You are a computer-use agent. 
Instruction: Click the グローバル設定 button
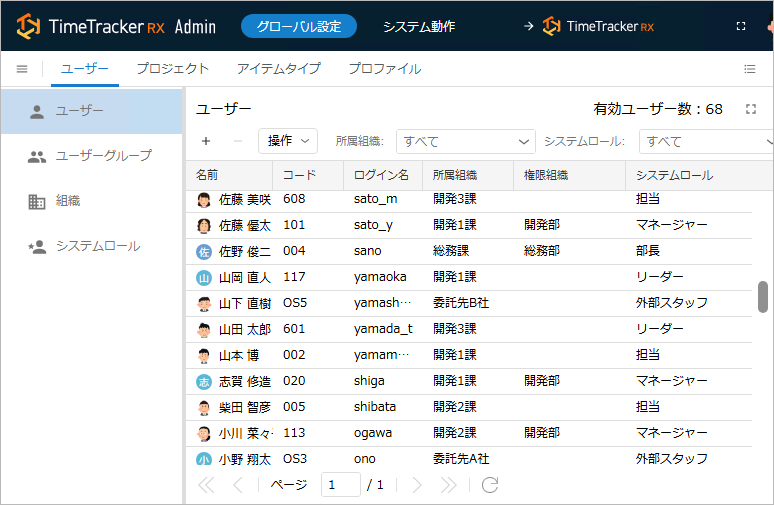[299, 26]
